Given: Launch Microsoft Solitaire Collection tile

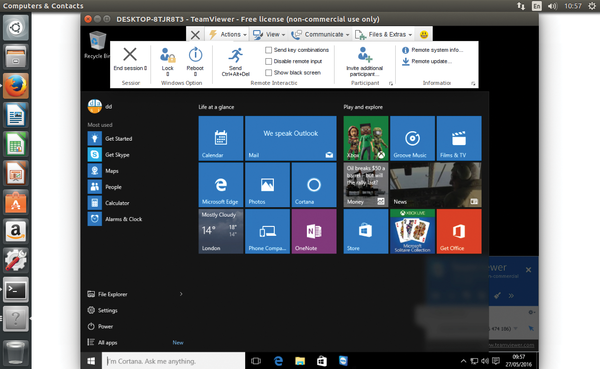Looking at the screenshot, I should pos(412,231).
